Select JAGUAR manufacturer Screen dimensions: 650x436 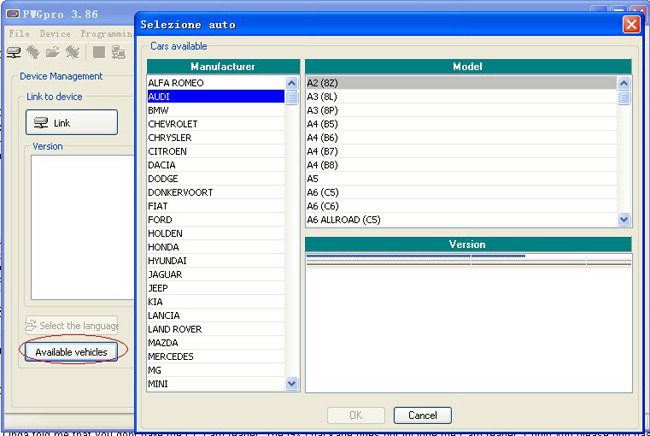[x=216, y=274]
